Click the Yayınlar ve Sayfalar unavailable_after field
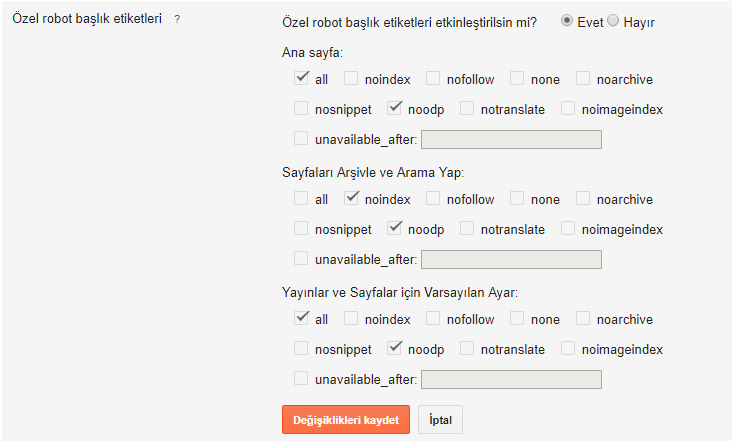 coord(511,380)
